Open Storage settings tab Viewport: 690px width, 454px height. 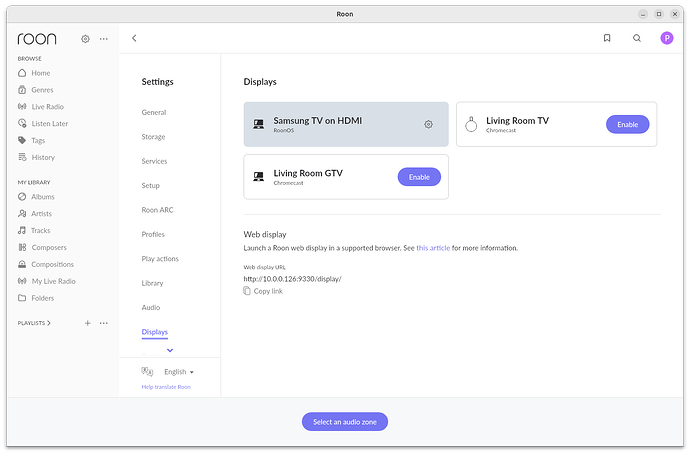[153, 137]
